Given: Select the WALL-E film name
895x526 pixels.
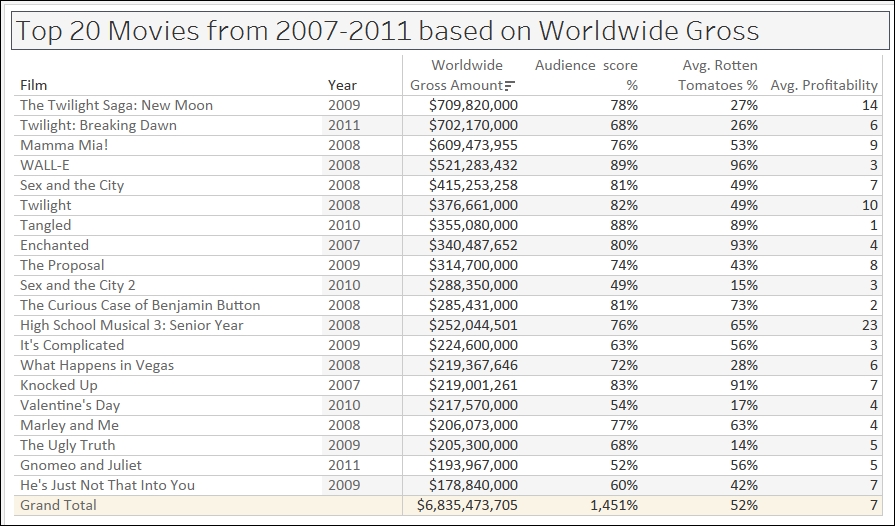Looking at the screenshot, I should point(45,165).
